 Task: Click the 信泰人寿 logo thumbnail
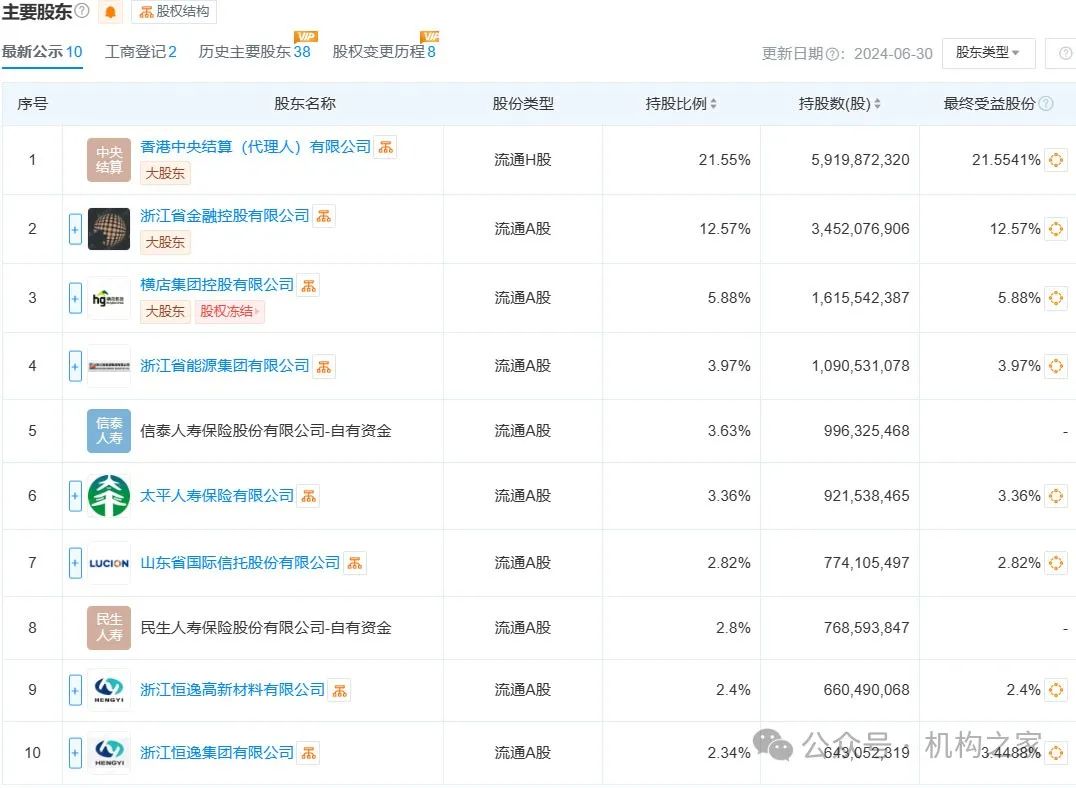pyautogui.click(x=108, y=431)
